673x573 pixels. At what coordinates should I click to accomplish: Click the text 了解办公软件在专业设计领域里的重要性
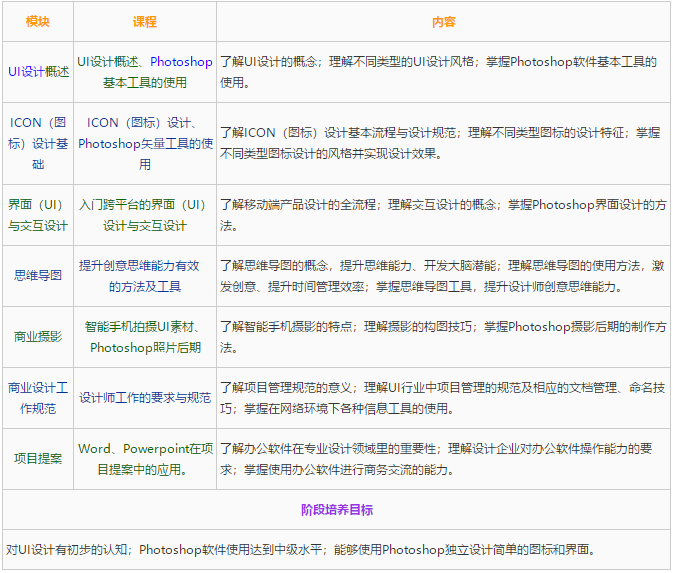(328, 448)
